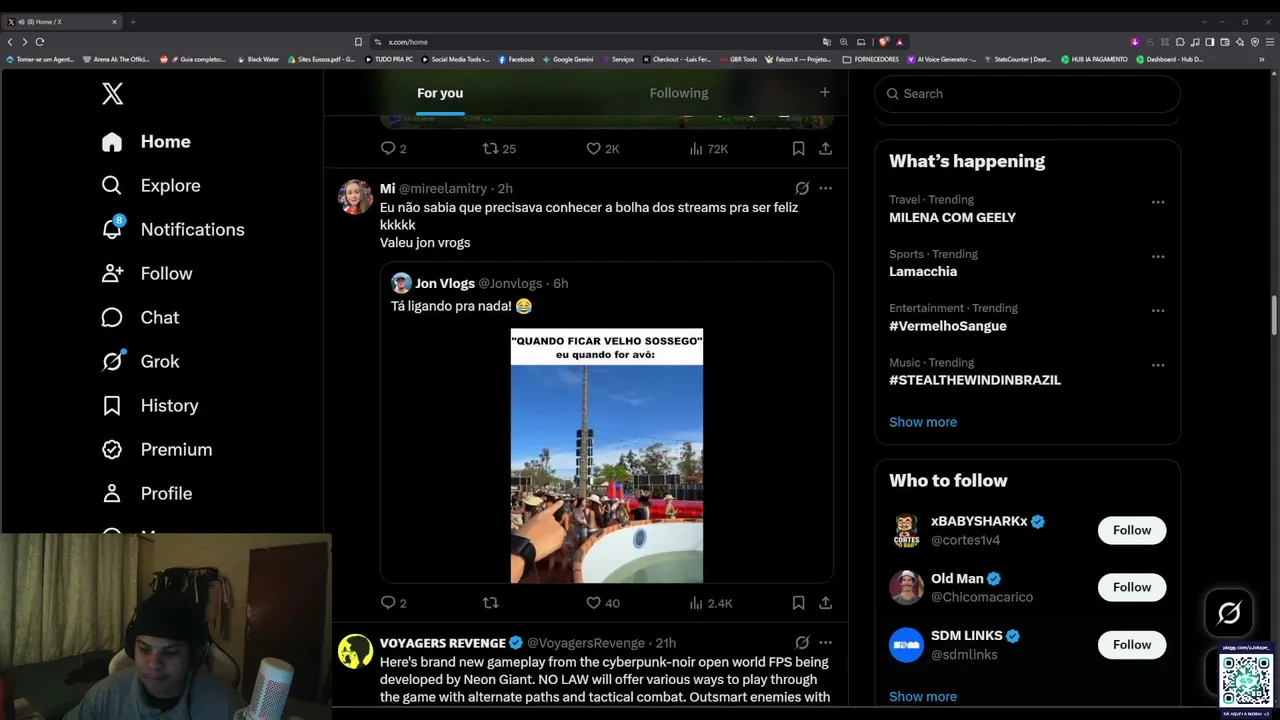Screen dimensions: 1280x720
Task: Like the post with 2K likes
Action: pyautogui.click(x=603, y=149)
